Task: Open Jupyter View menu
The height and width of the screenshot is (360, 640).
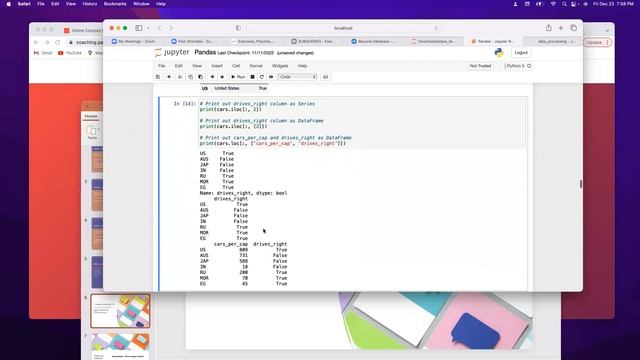Action: [x=197, y=66]
